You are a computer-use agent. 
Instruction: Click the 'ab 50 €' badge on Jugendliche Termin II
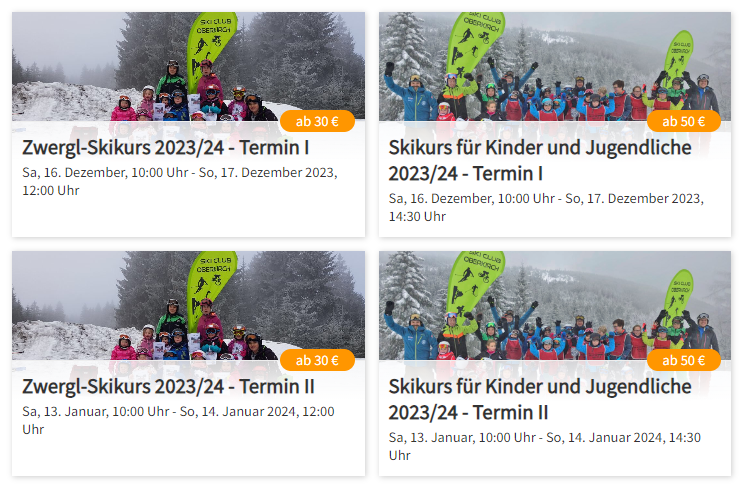[684, 361]
